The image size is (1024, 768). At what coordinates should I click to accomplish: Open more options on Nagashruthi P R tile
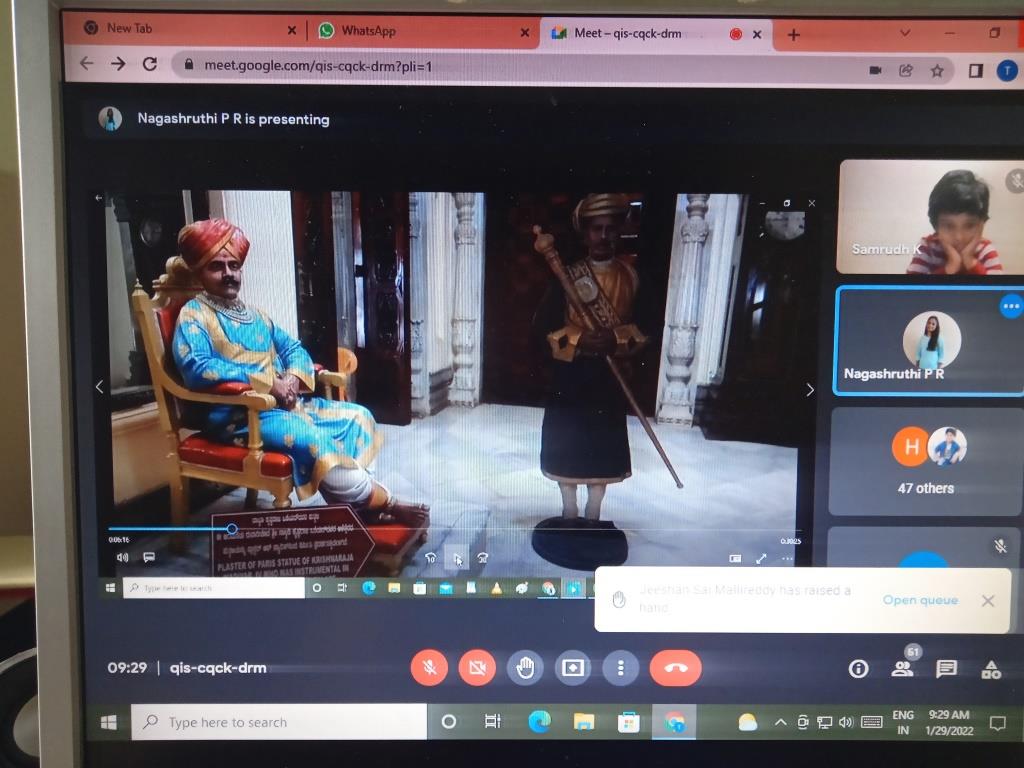(1011, 306)
